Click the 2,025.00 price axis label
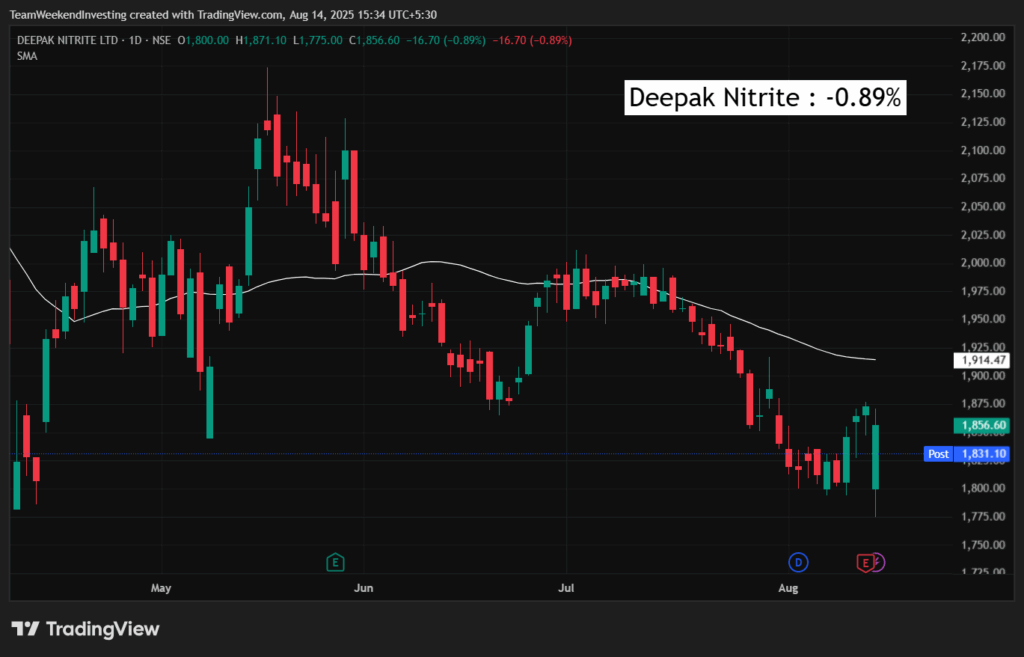 [983, 234]
